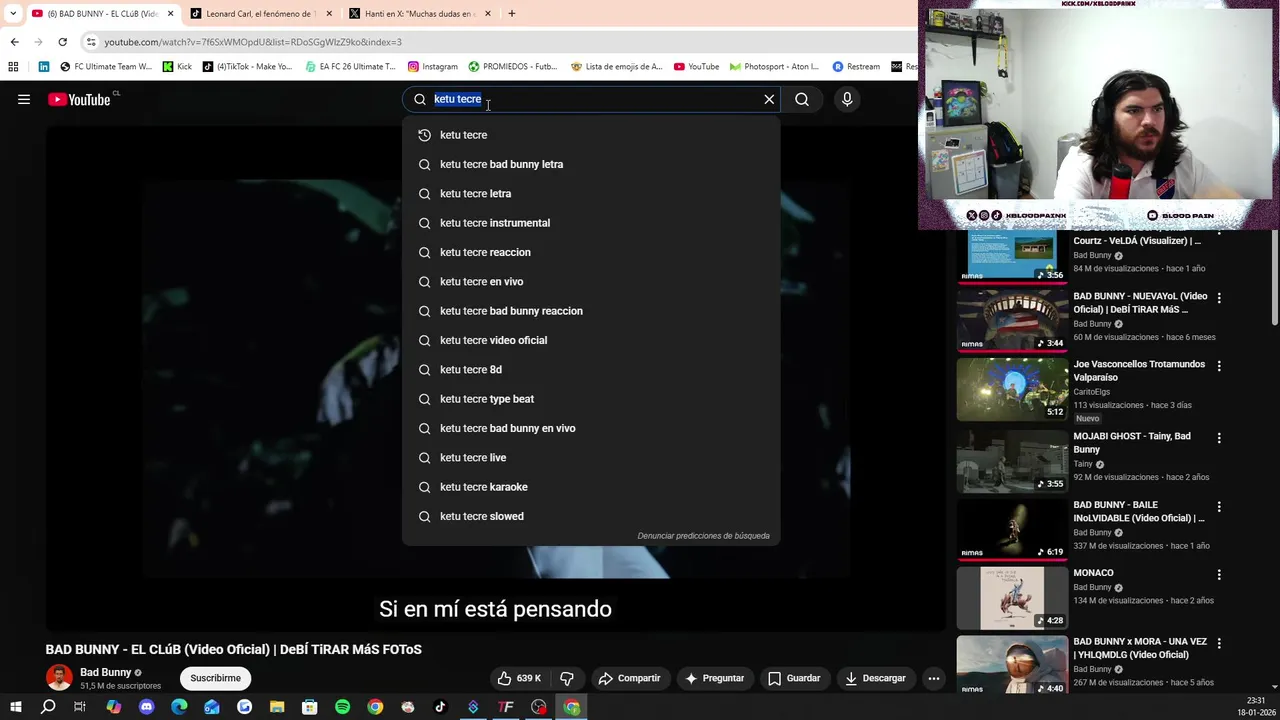Screen dimensions: 1280x720
Task: Choose history suggestion 'ketu tecre'
Action: tap(591, 135)
